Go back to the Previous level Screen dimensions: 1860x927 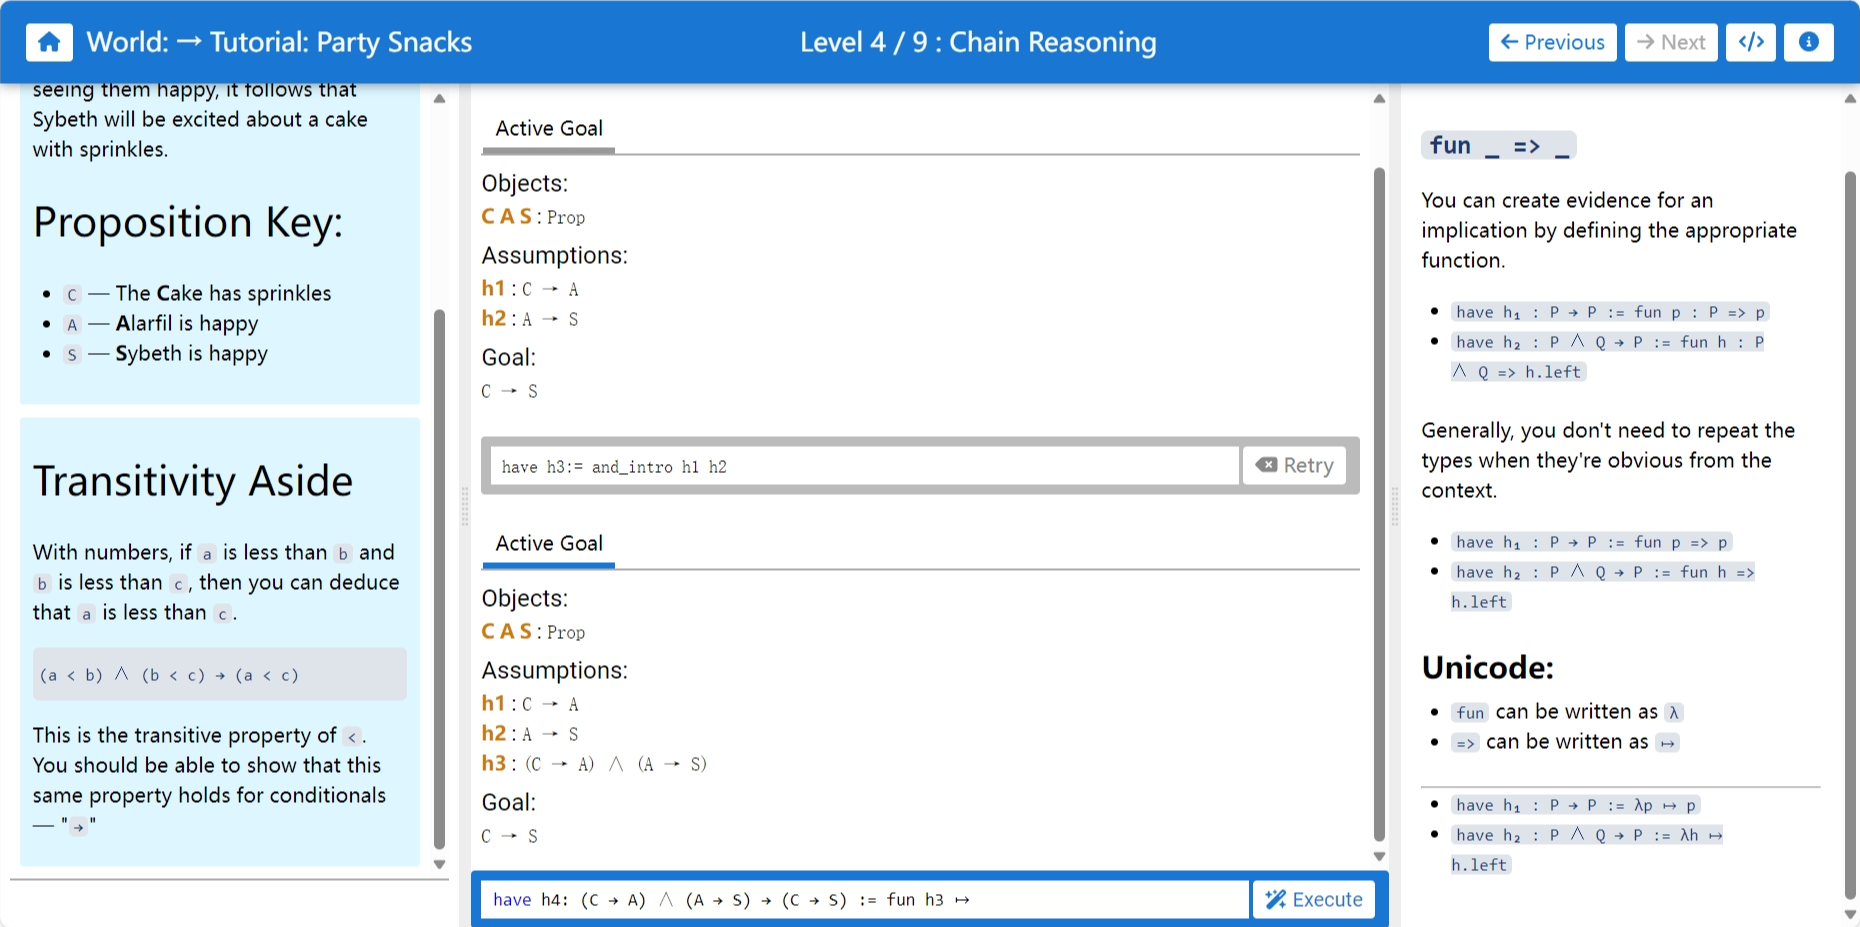pos(1552,42)
